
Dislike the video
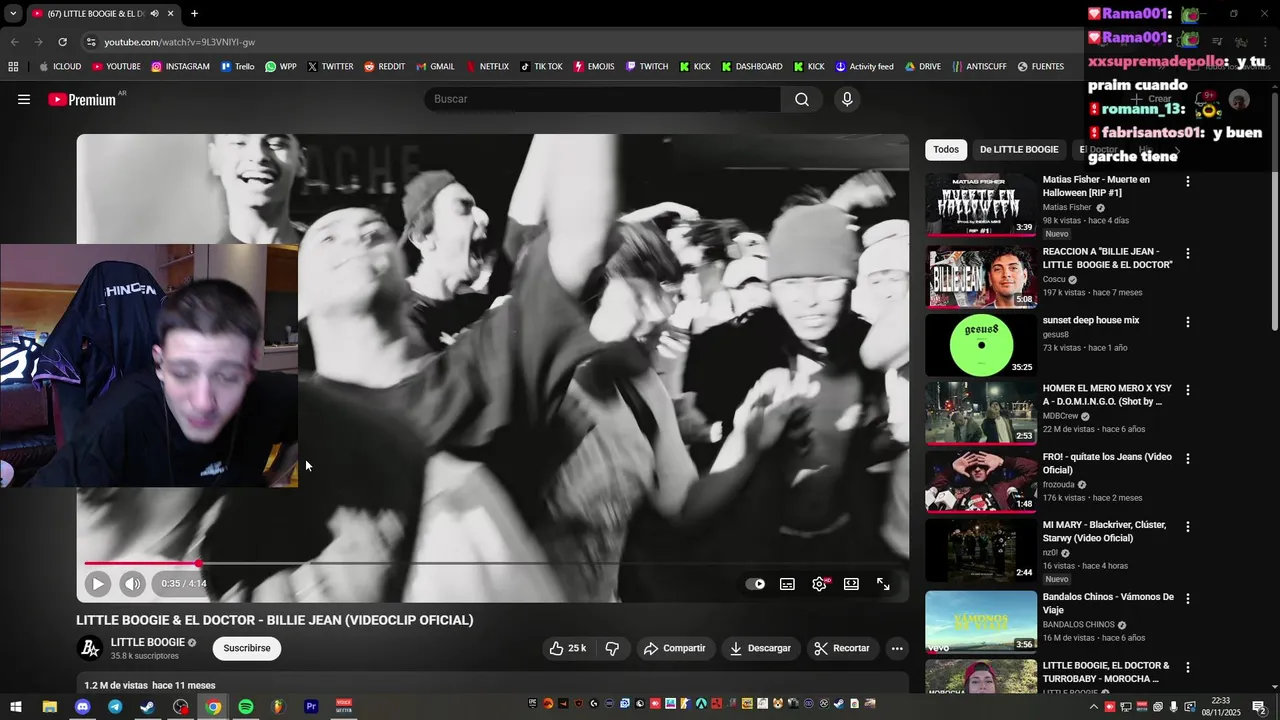click(x=612, y=648)
